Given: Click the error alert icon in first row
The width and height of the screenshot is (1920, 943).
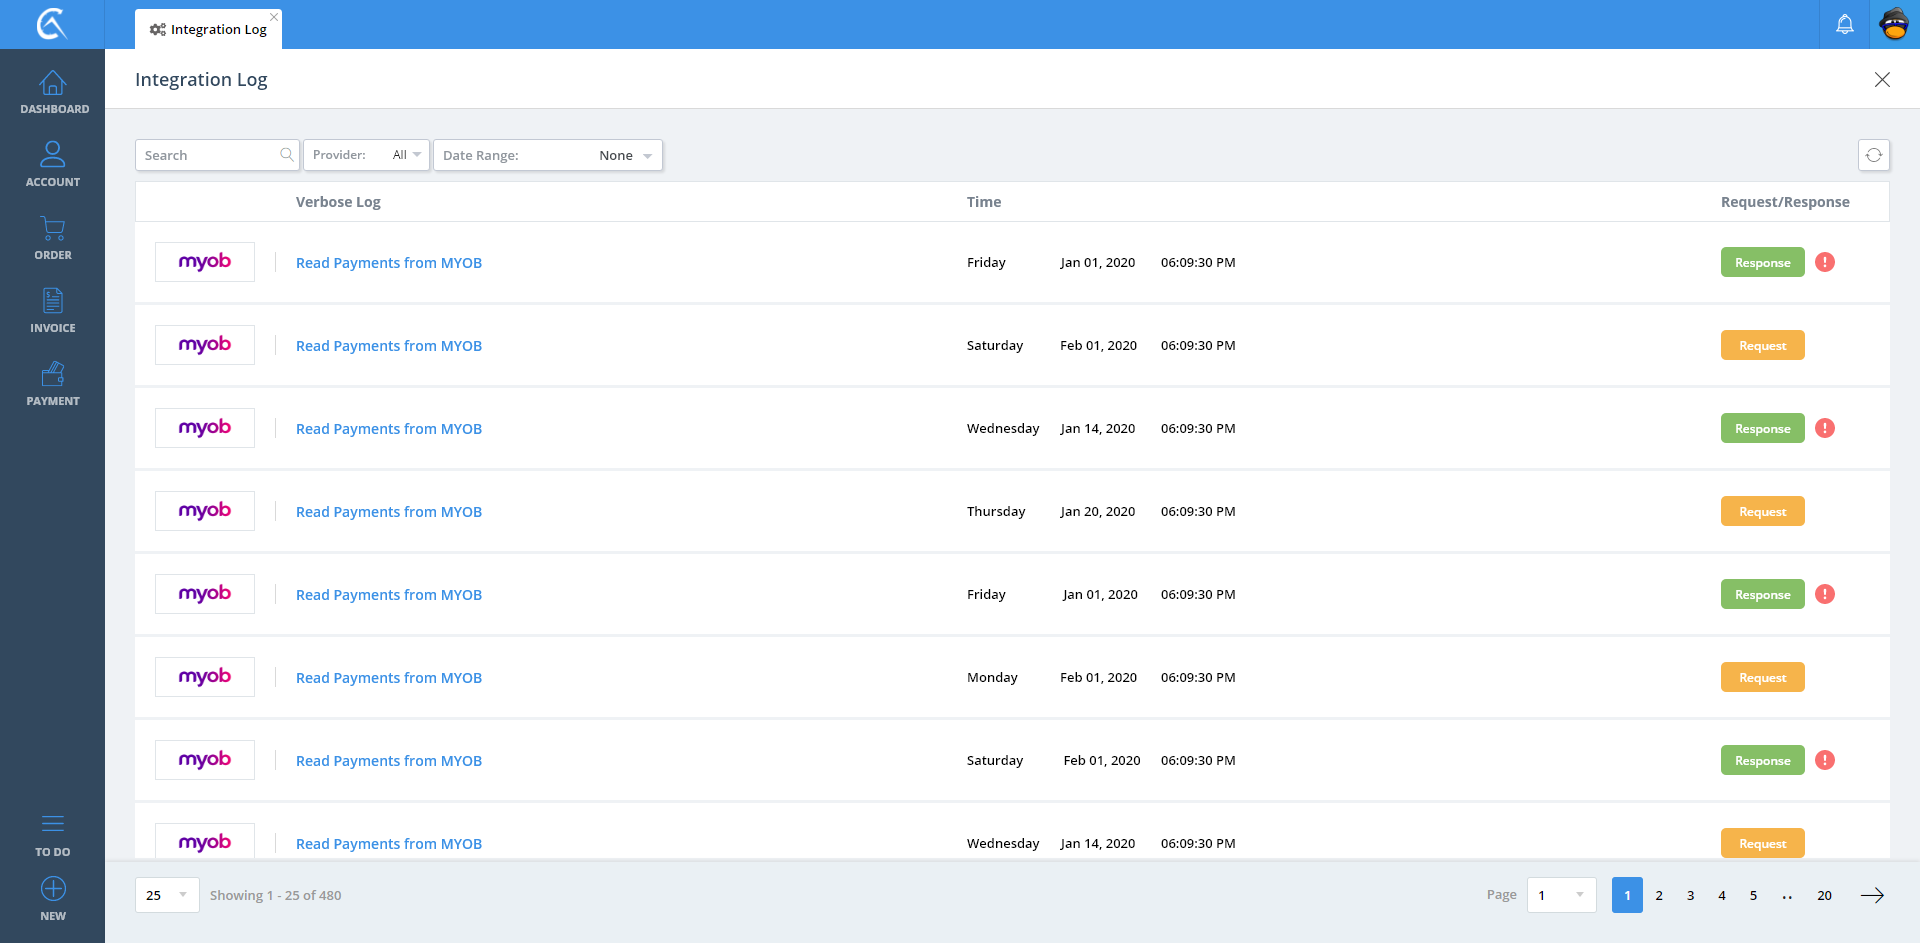Looking at the screenshot, I should click(x=1824, y=262).
